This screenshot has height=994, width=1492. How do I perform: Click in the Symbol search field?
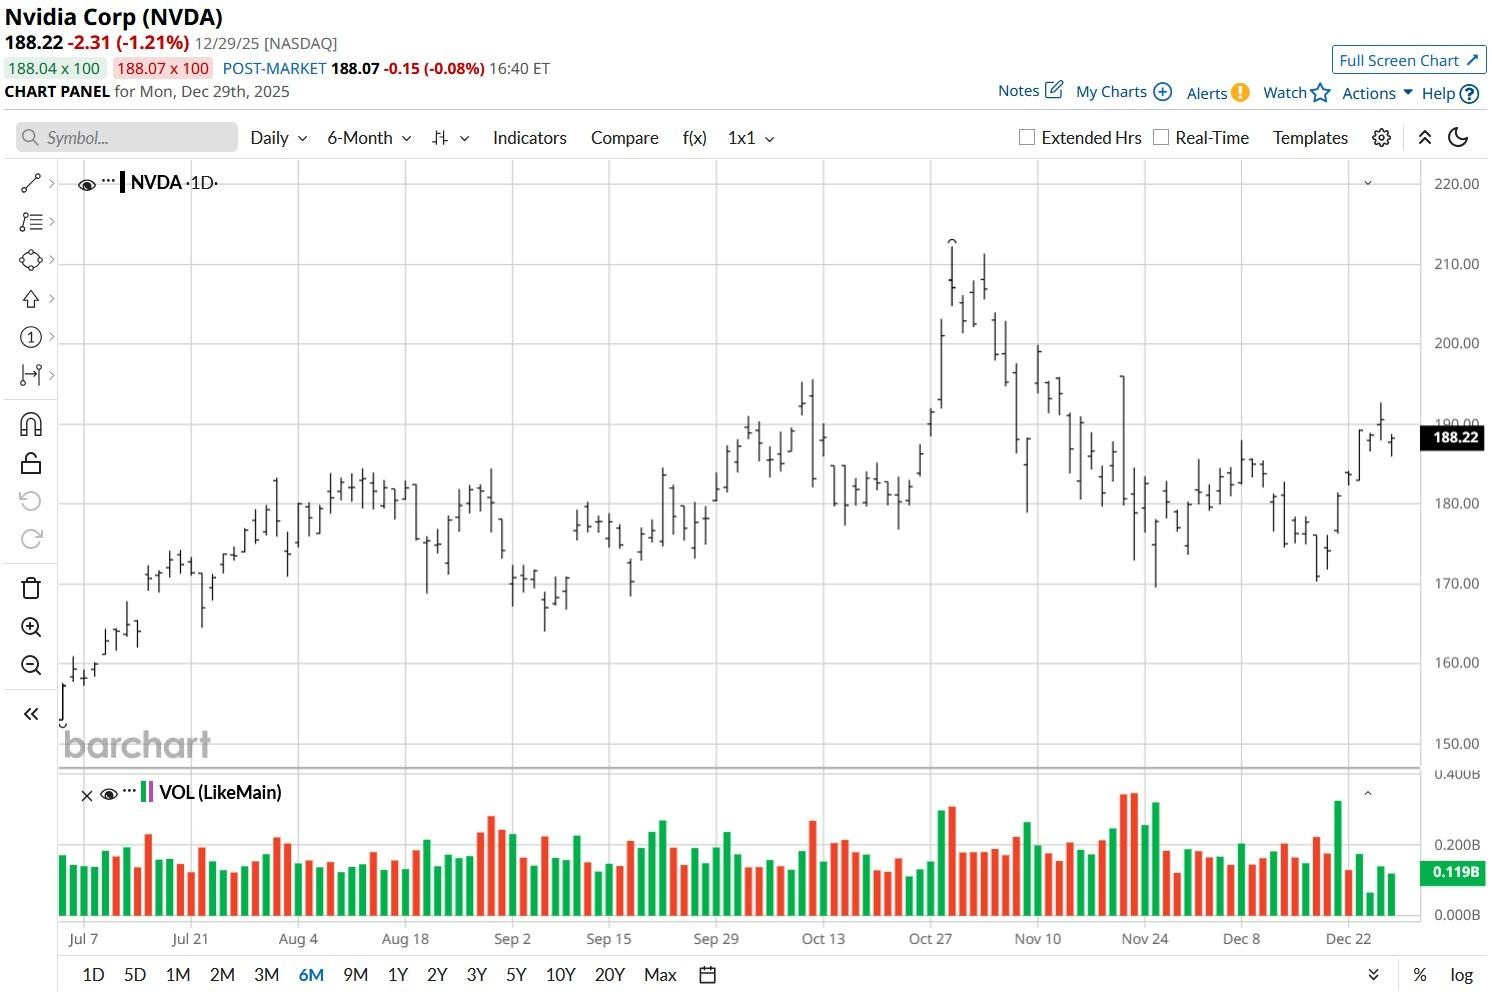tap(127, 138)
